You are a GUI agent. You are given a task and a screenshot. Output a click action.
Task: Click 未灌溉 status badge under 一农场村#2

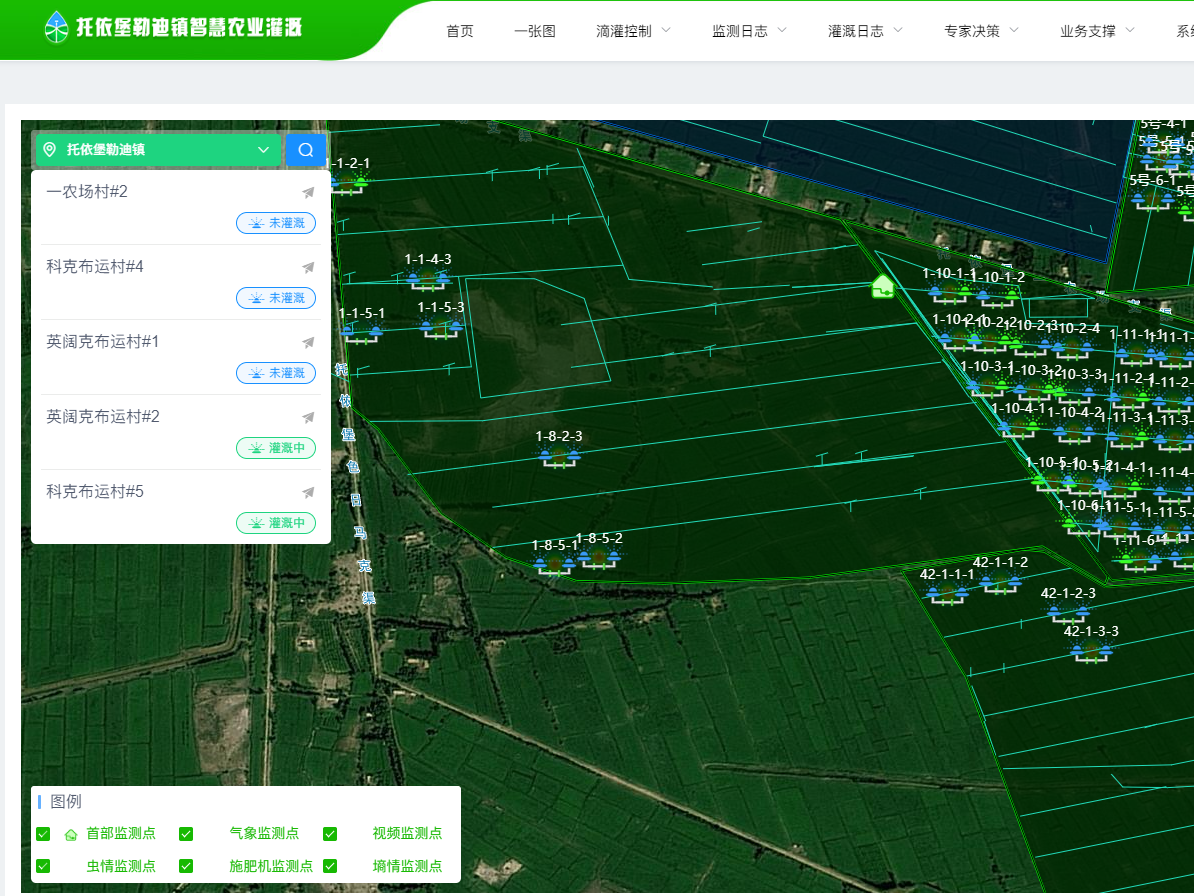276,223
